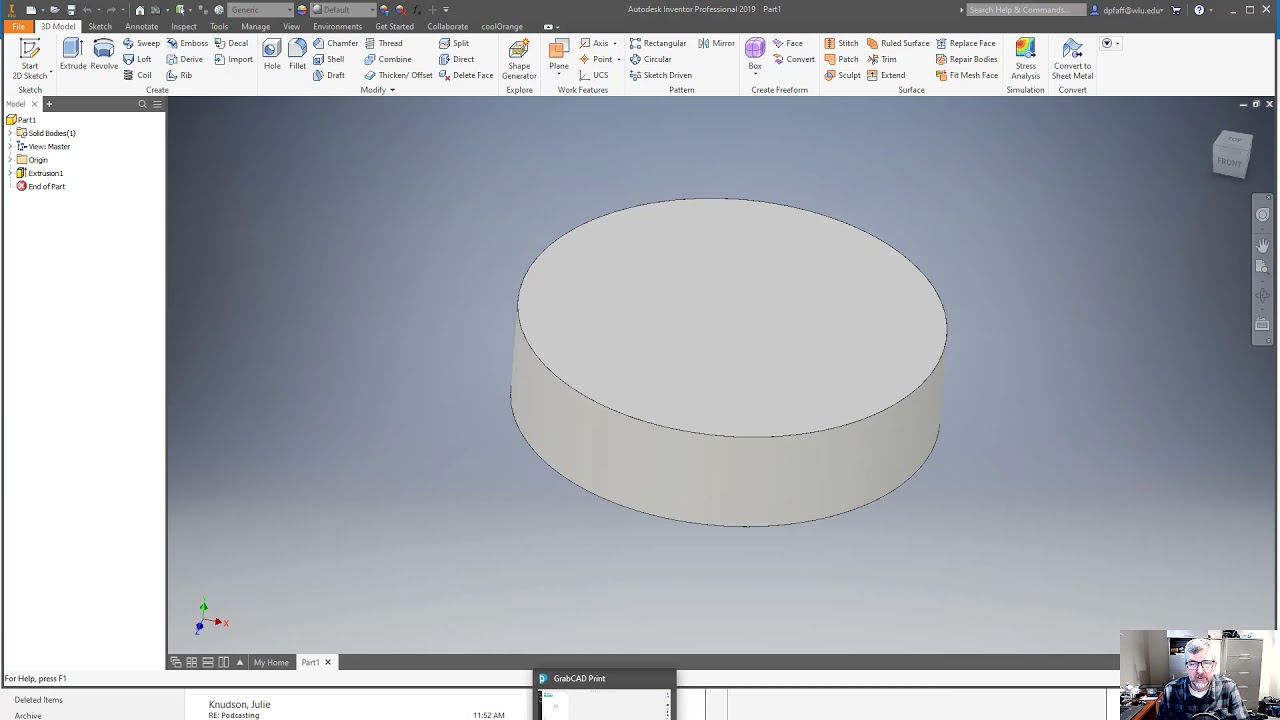Open the File menu
1280x720 pixels.
click(18, 26)
